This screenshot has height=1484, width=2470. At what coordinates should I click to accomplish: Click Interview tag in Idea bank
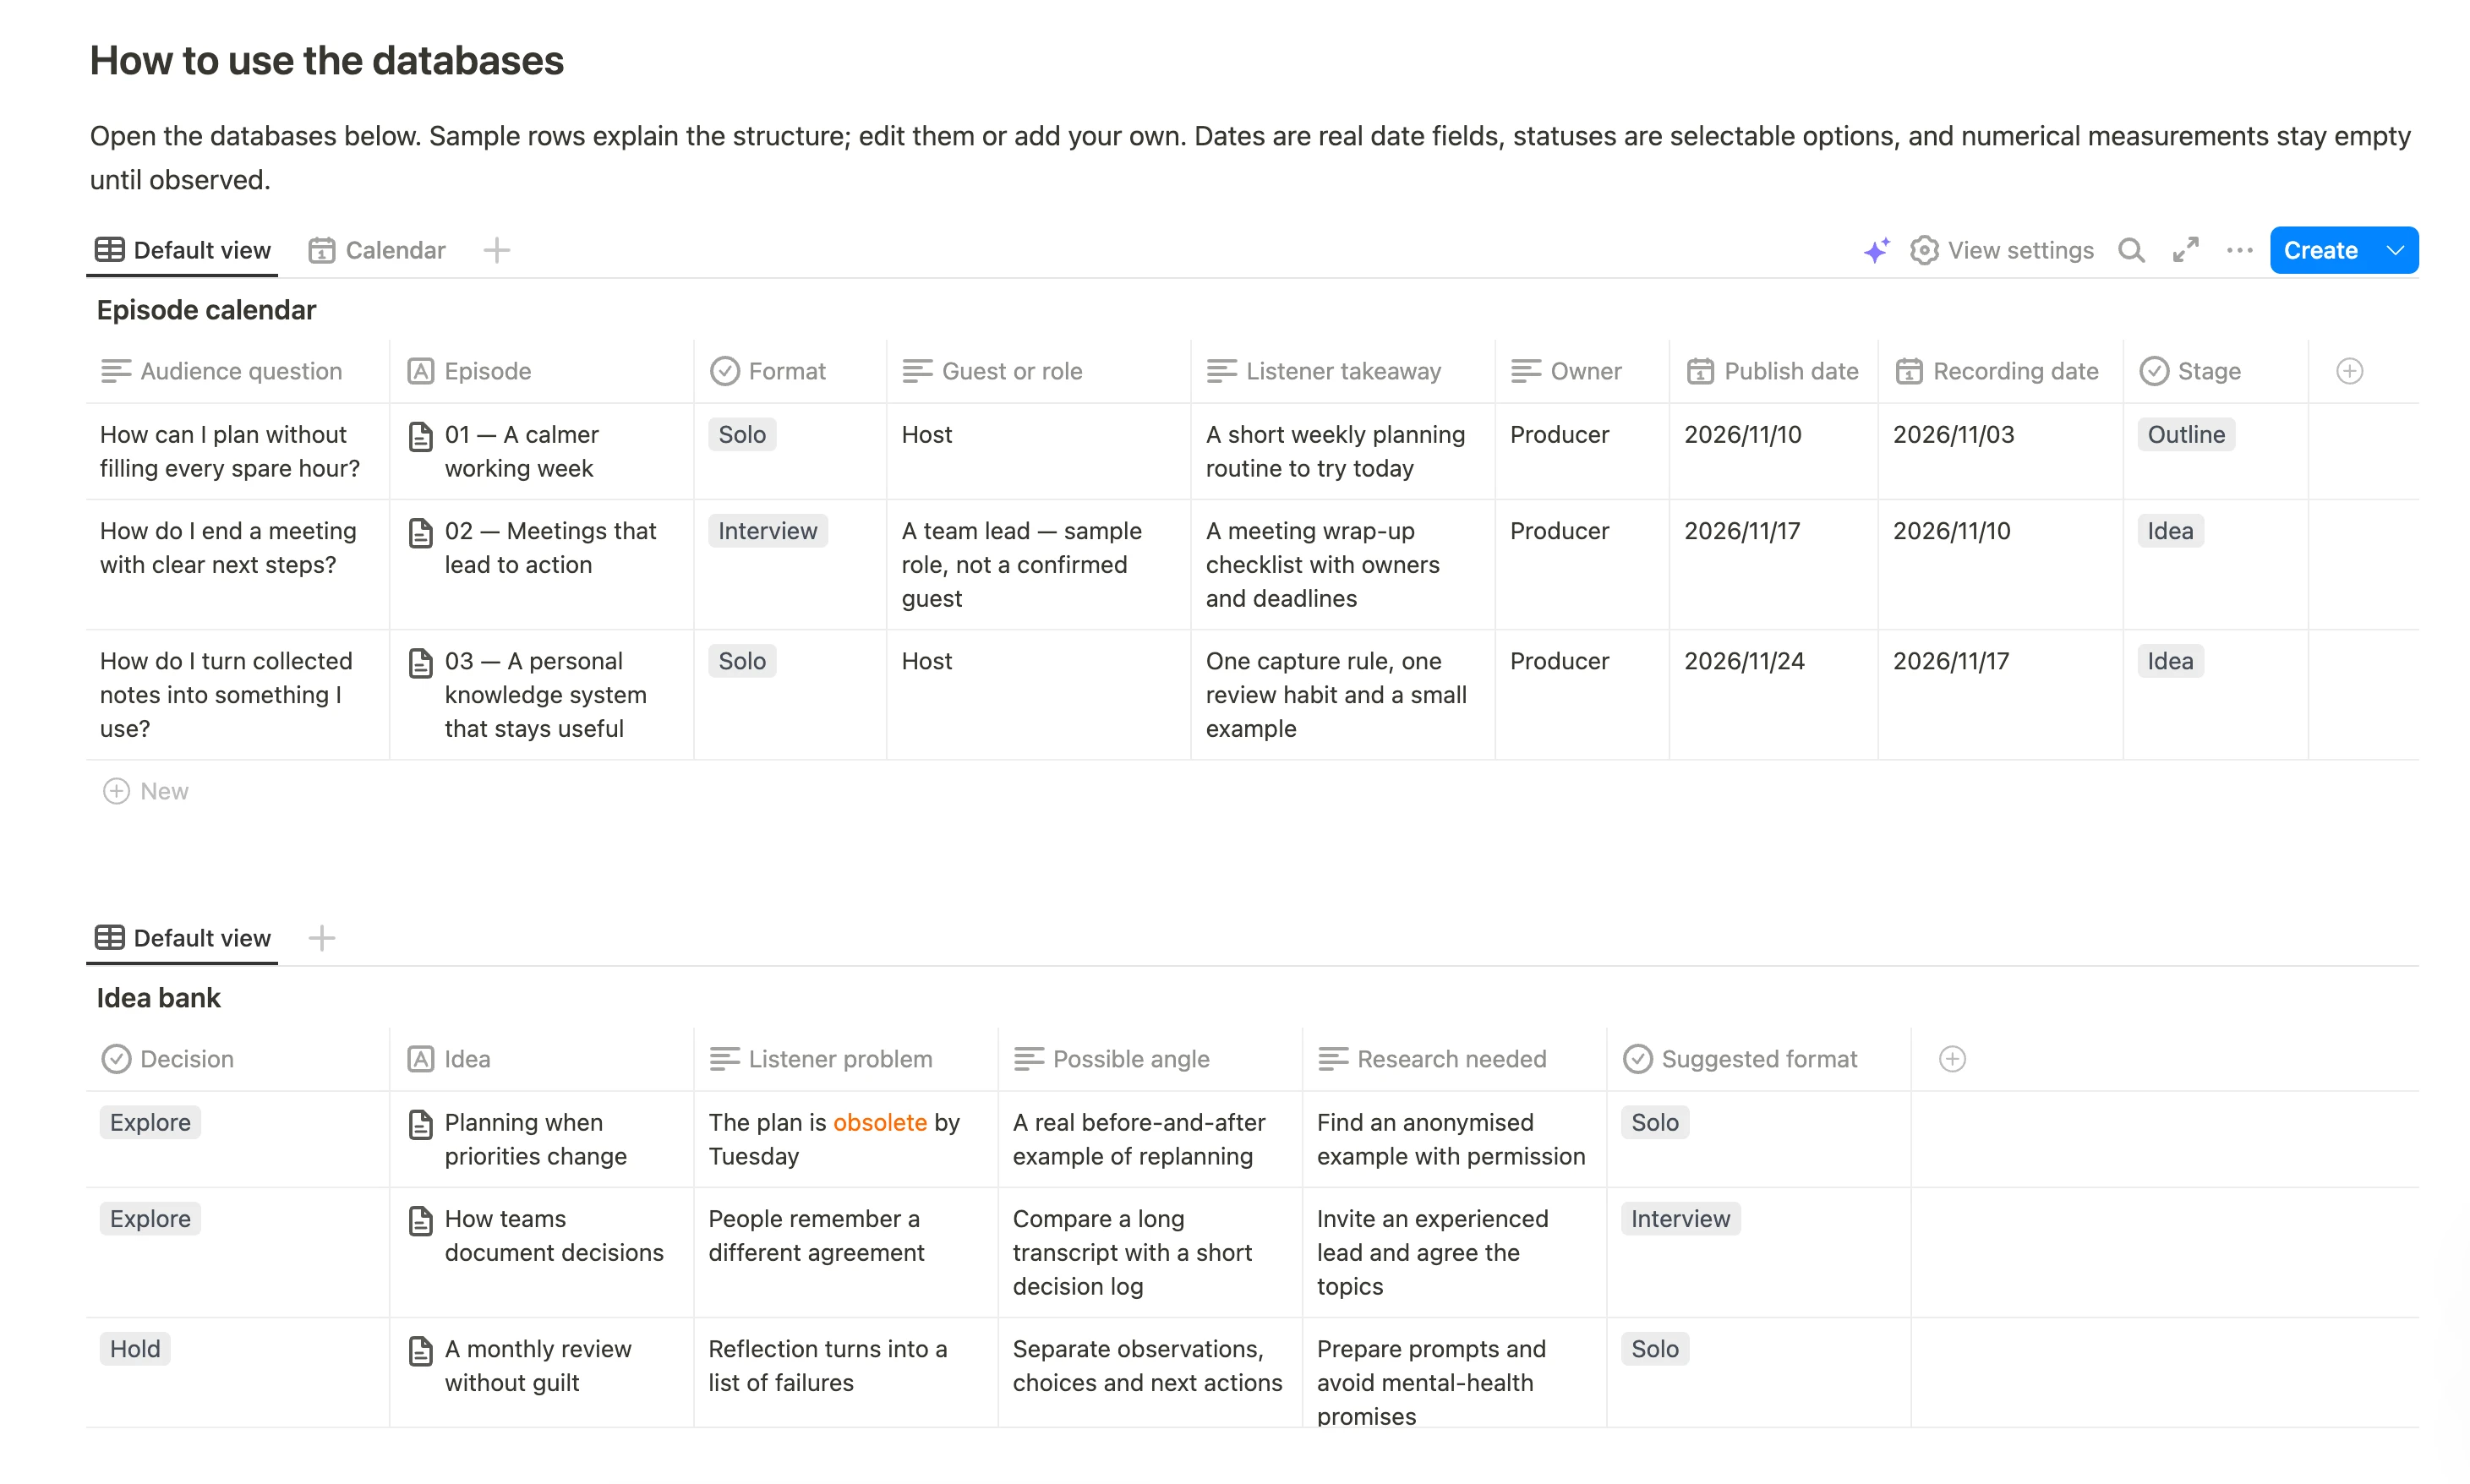click(1680, 1219)
